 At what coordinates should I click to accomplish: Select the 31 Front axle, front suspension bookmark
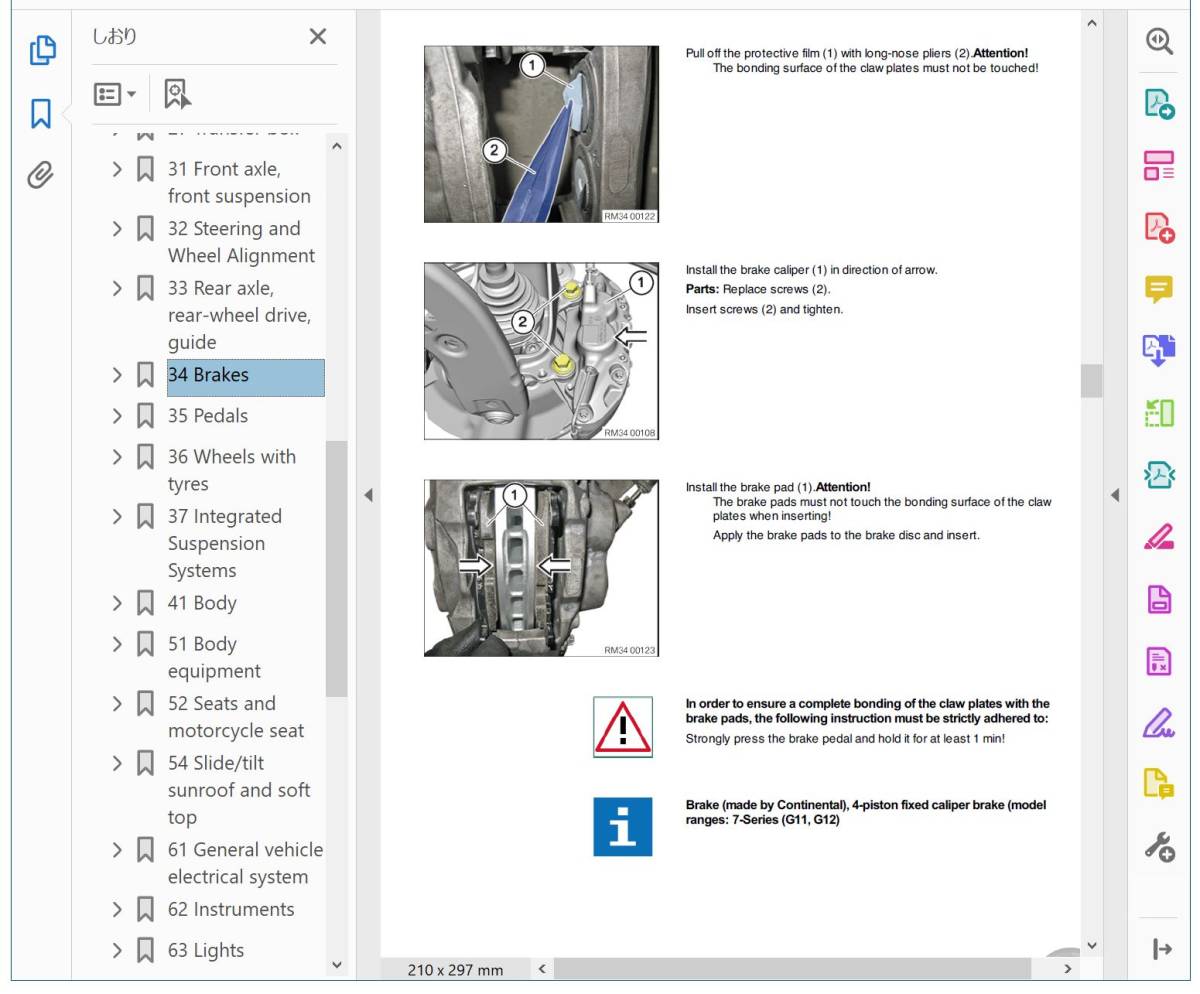tap(239, 183)
